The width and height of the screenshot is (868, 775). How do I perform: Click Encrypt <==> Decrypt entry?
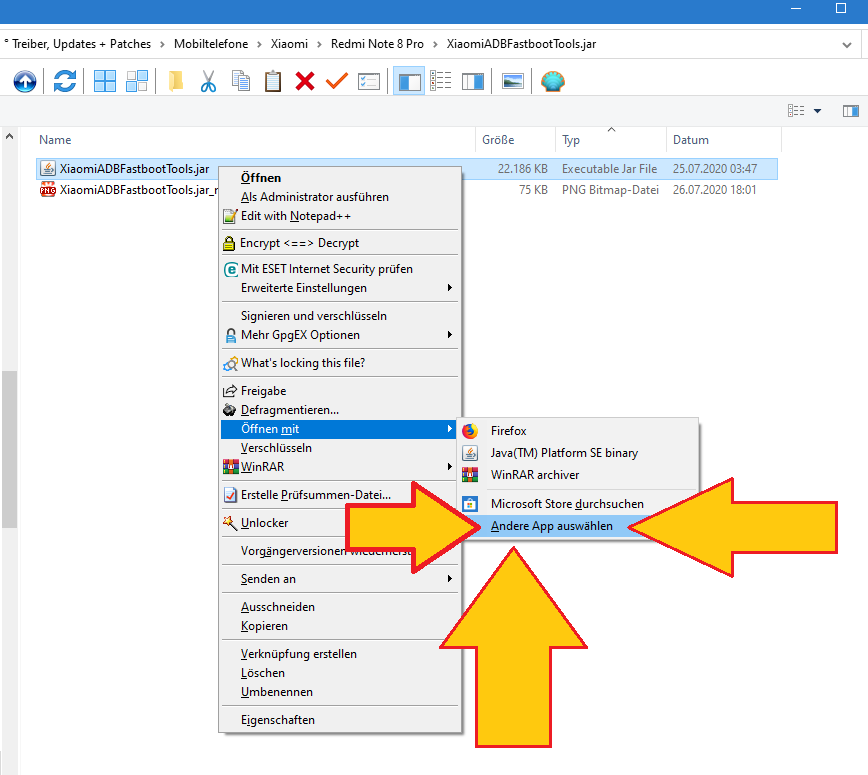(x=340, y=242)
